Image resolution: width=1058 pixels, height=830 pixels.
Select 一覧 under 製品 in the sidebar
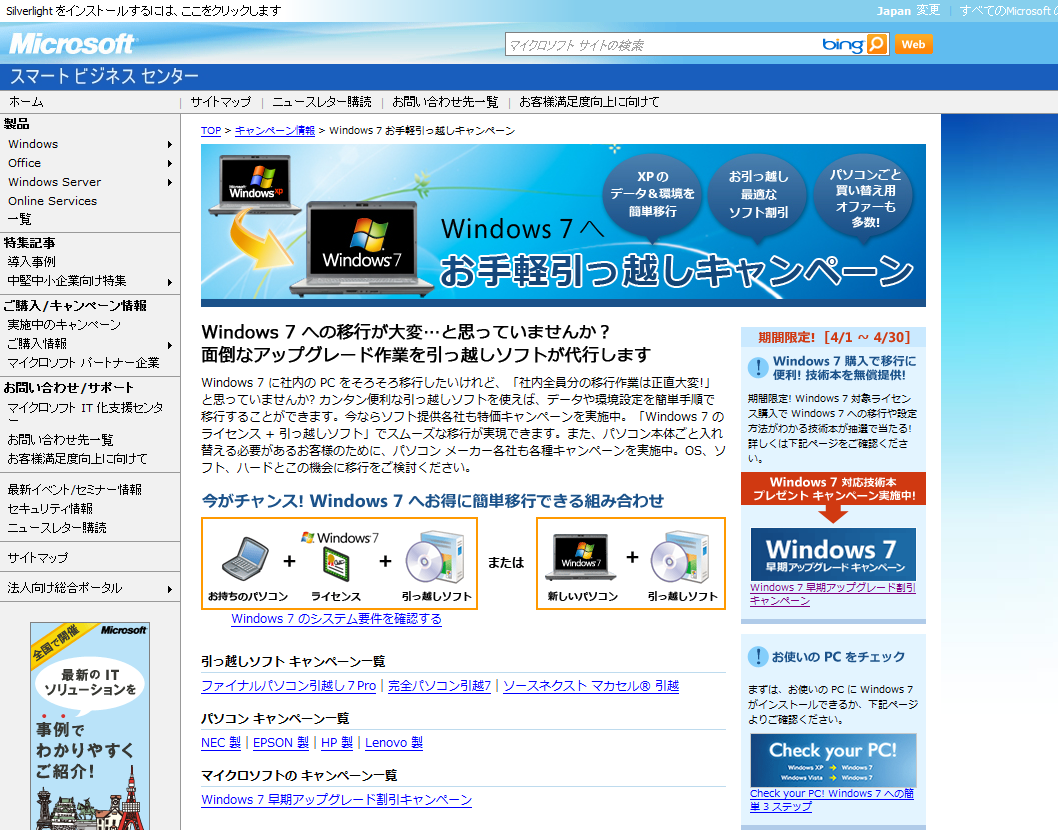point(20,219)
